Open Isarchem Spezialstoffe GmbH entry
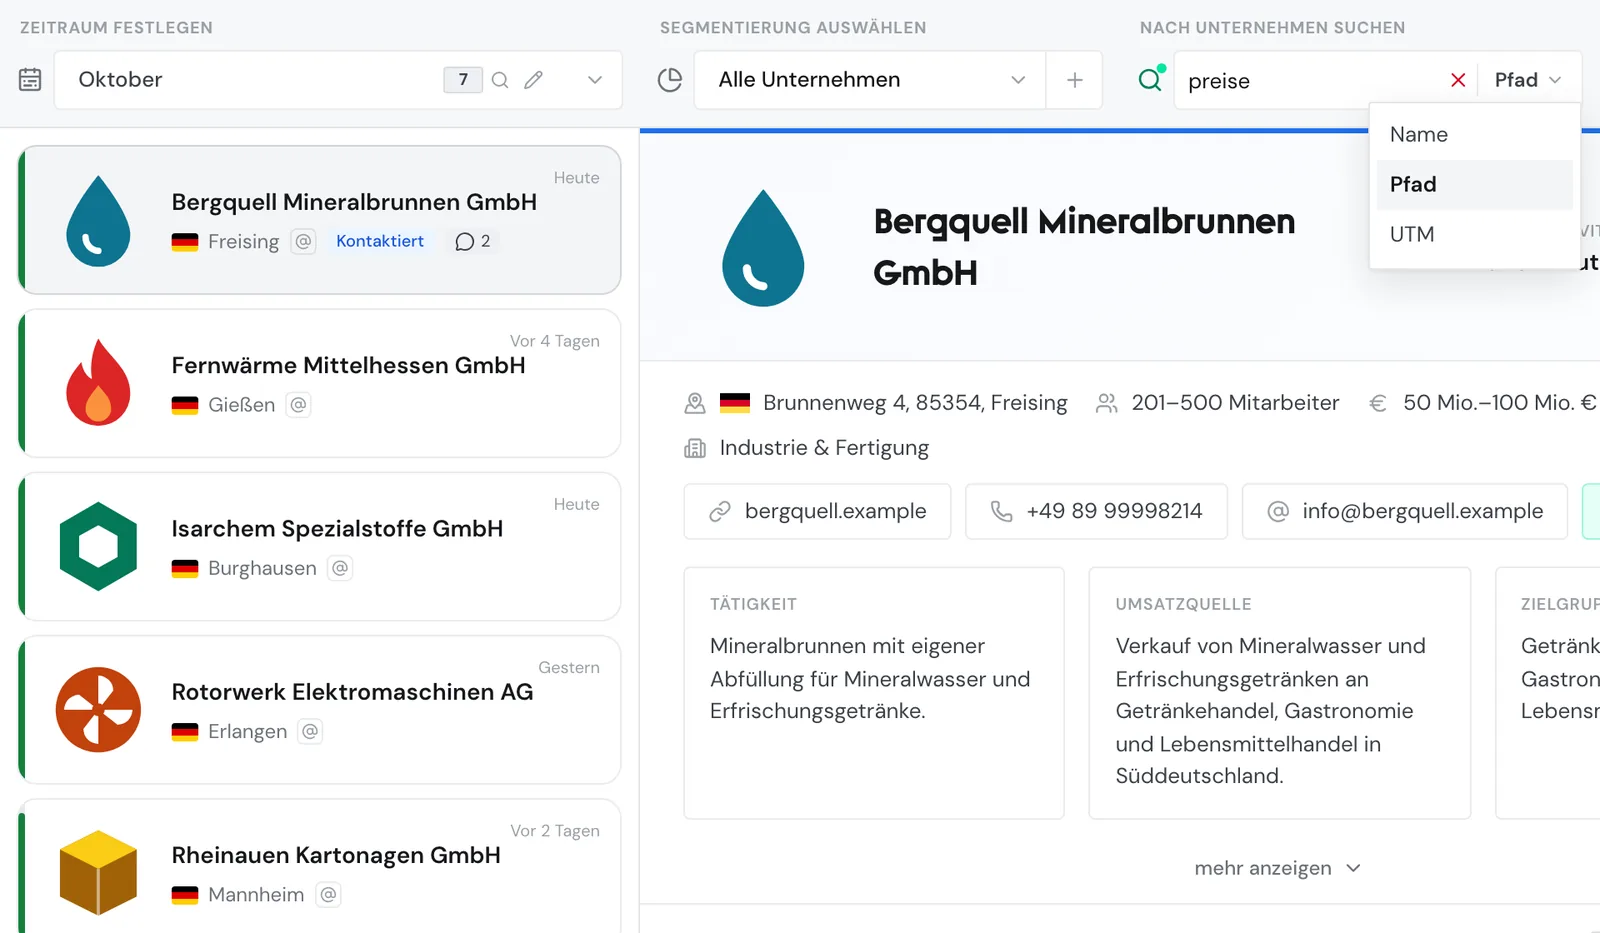The width and height of the screenshot is (1600, 933). 320,546
